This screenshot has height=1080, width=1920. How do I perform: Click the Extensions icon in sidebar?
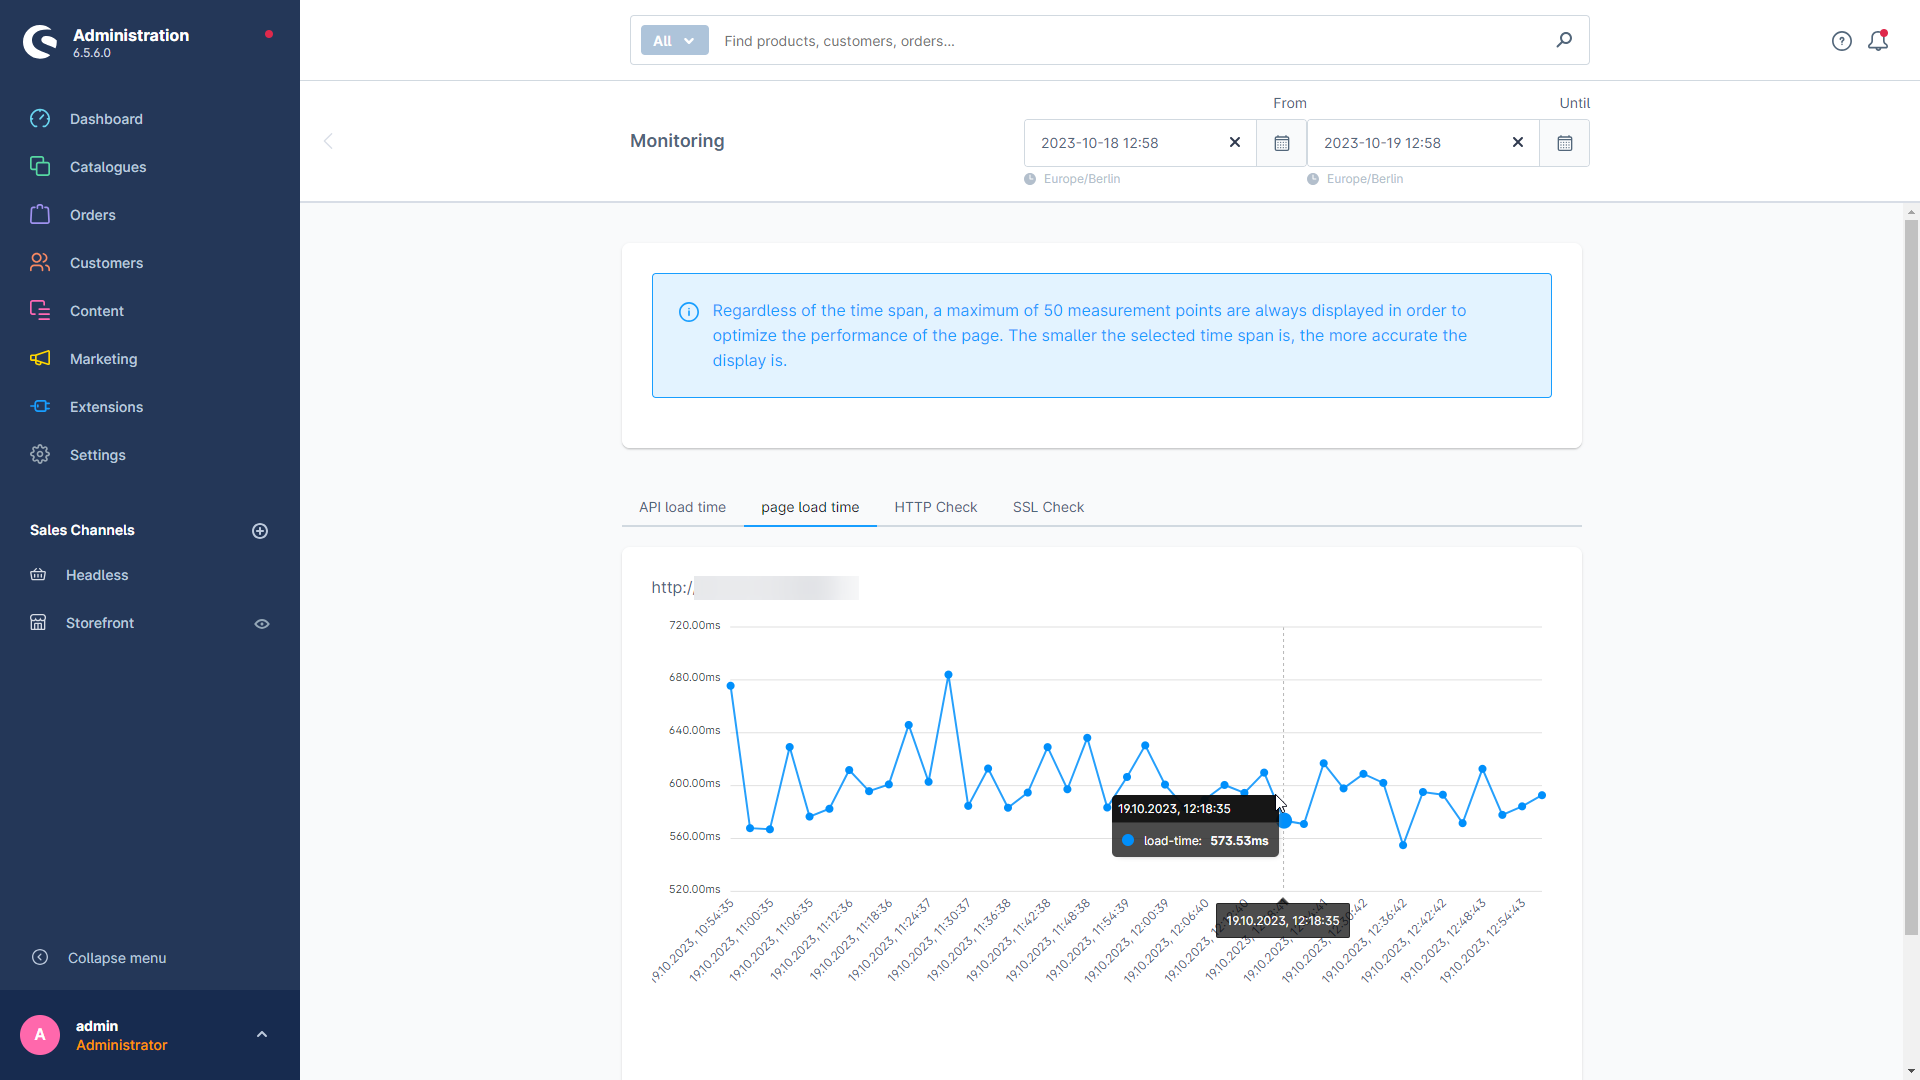(40, 406)
